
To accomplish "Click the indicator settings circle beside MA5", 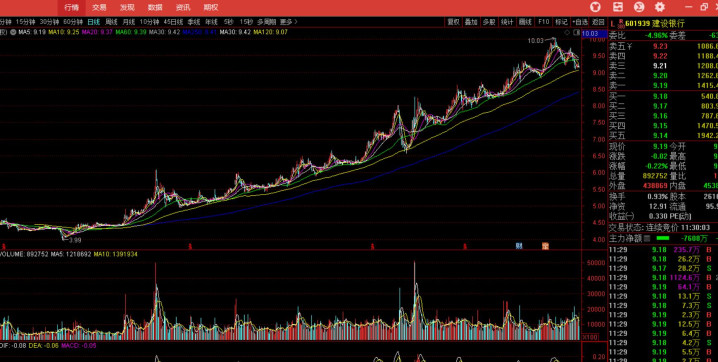I will tap(12, 32).
